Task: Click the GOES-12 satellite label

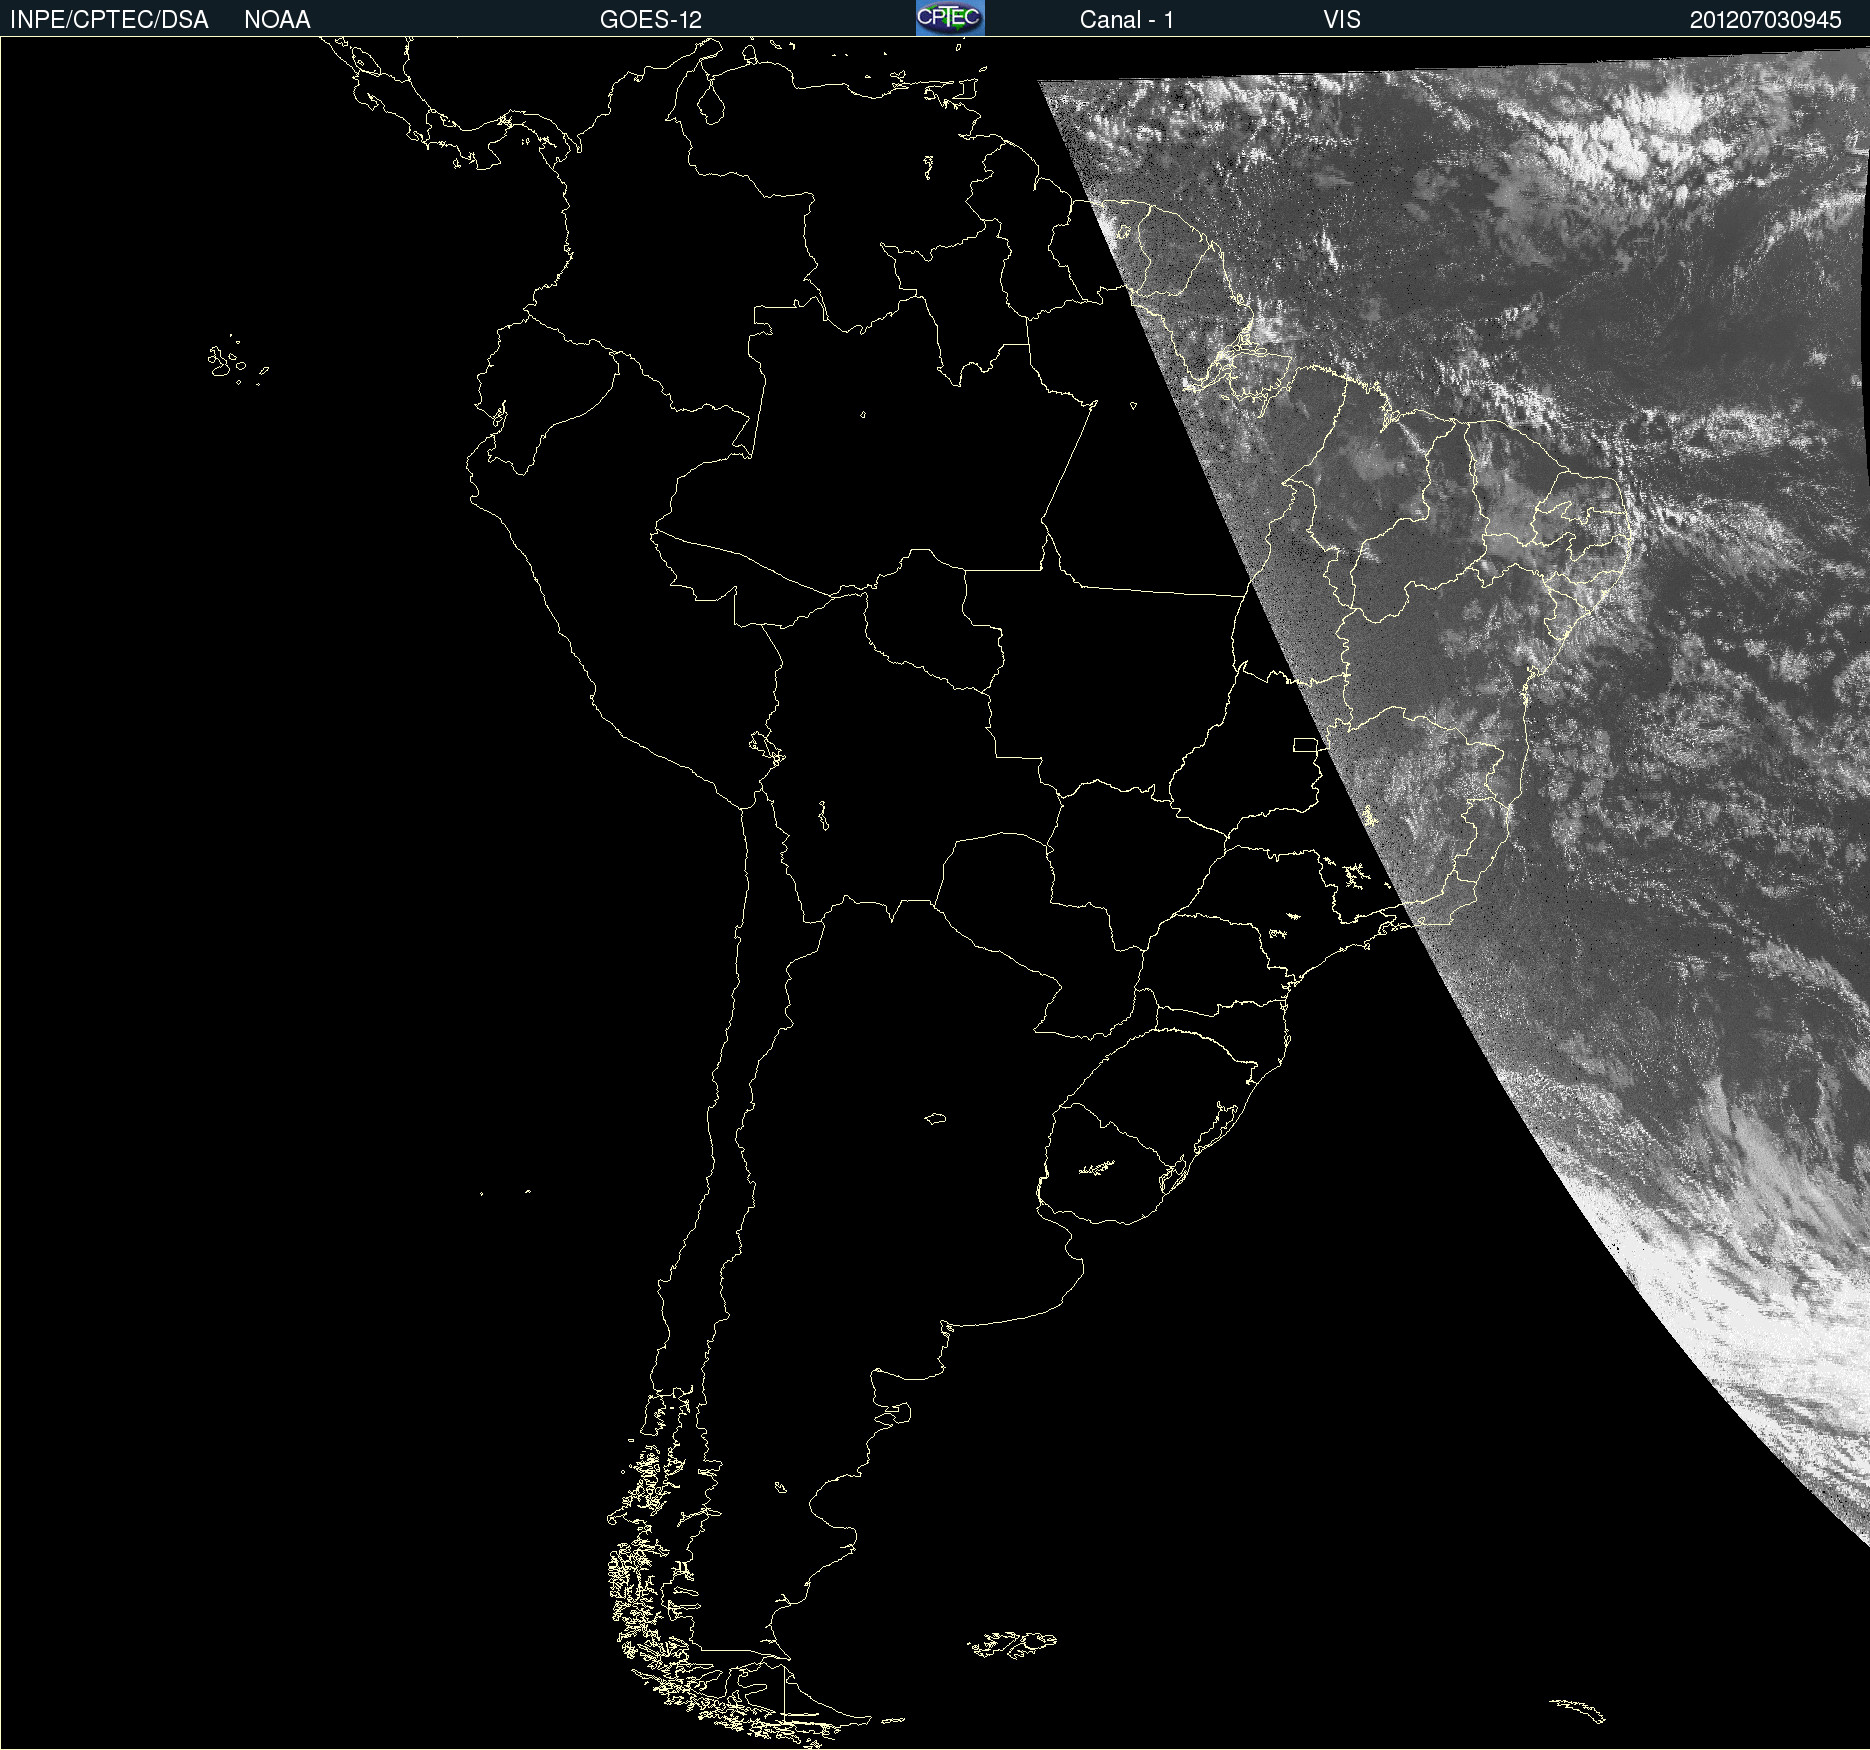Action: pos(651,20)
